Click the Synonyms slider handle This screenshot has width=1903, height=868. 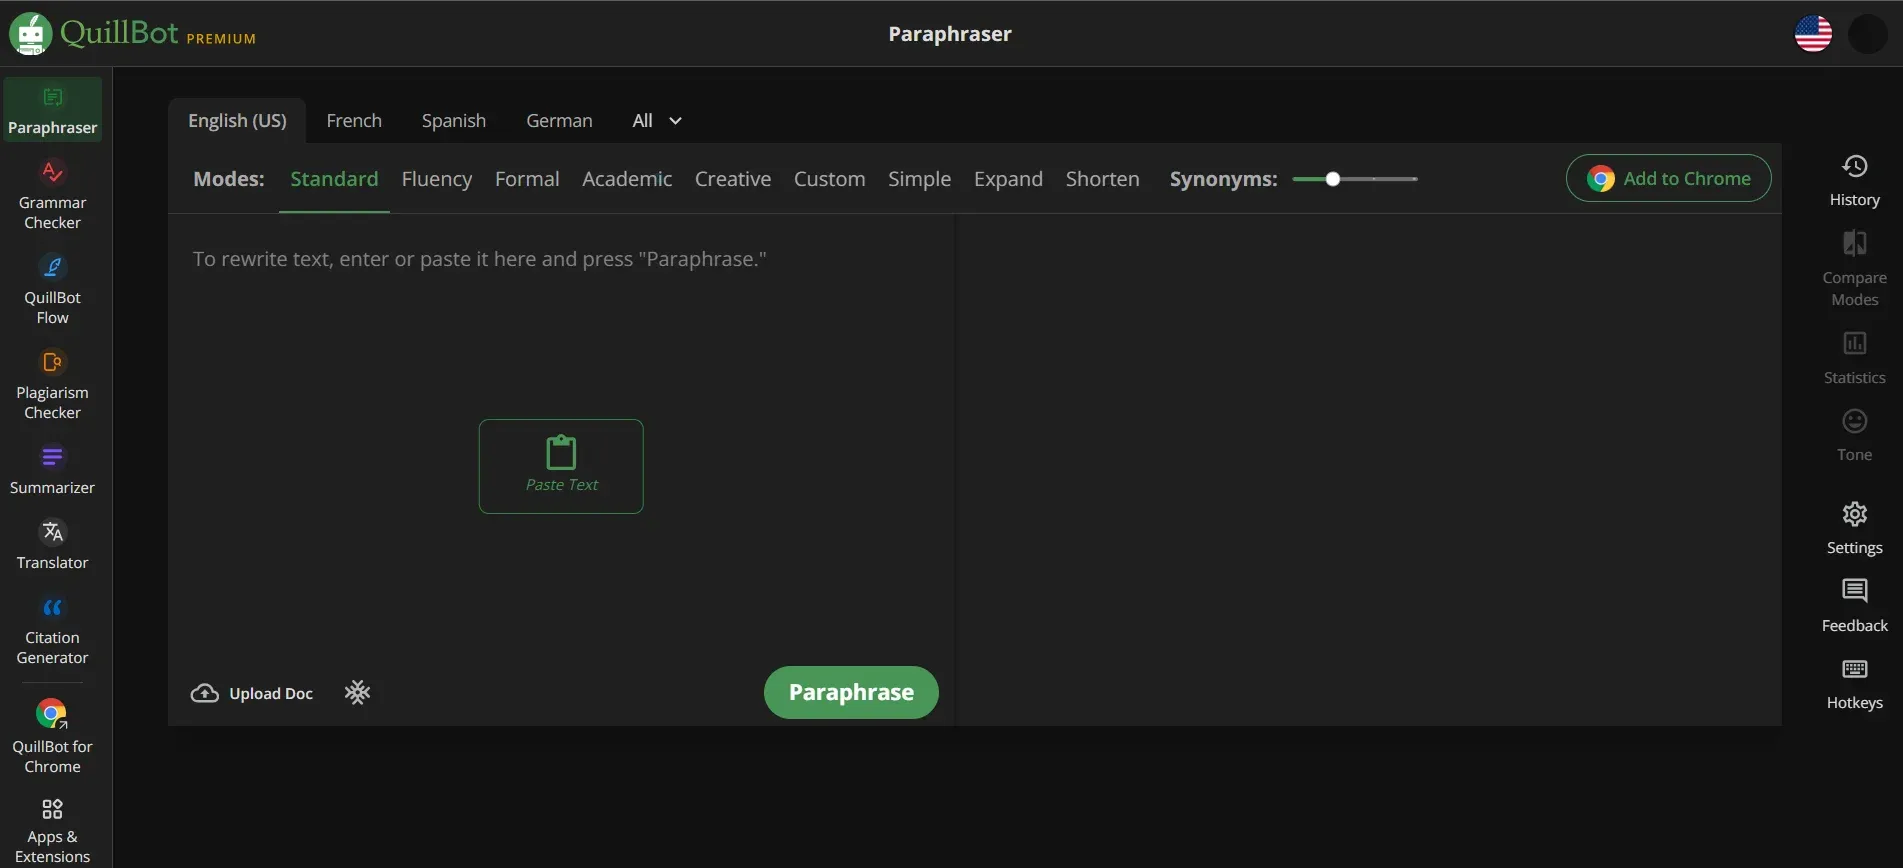pyautogui.click(x=1333, y=179)
